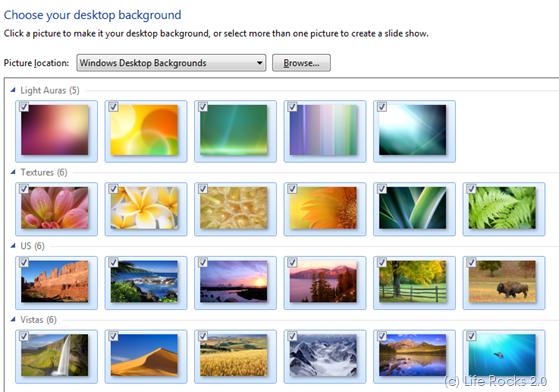Select the waterfall Vistas wallpaper
Screen dimensions: 559x392
pos(55,355)
